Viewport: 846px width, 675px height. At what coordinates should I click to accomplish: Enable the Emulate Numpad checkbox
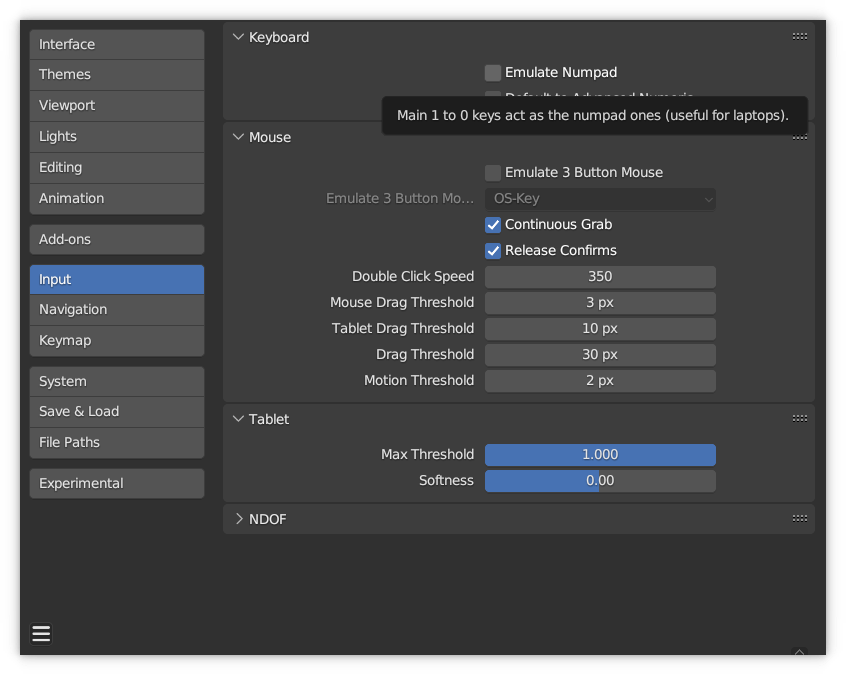[493, 73]
